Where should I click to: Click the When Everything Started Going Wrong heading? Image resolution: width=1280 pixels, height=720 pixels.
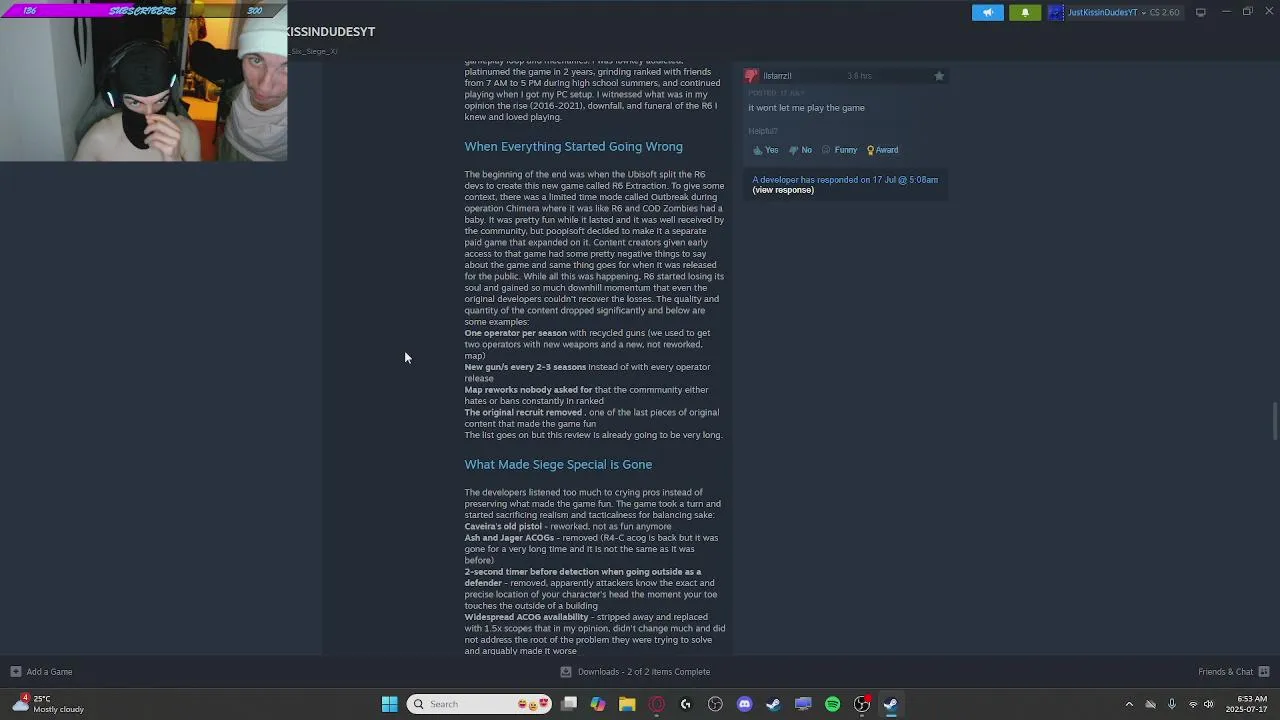573,147
